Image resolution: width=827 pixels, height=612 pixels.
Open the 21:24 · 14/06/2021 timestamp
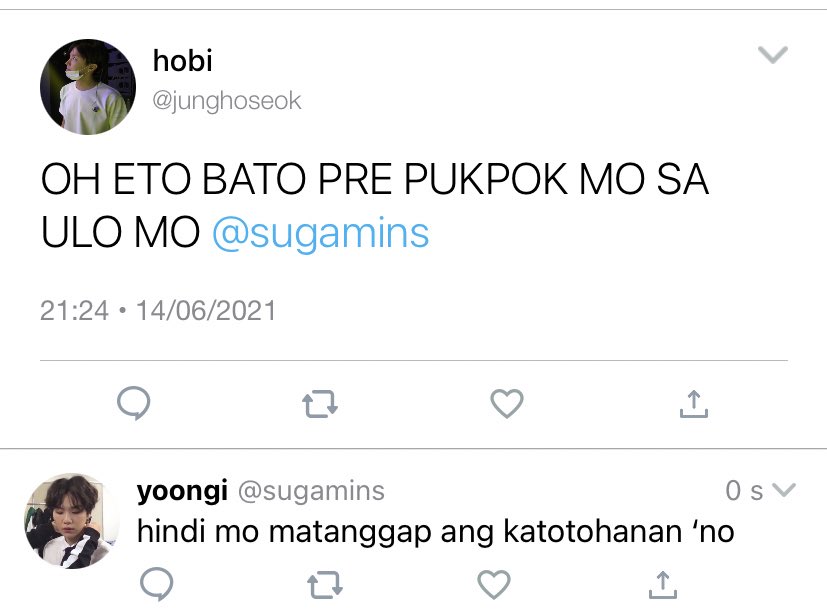pos(158,310)
